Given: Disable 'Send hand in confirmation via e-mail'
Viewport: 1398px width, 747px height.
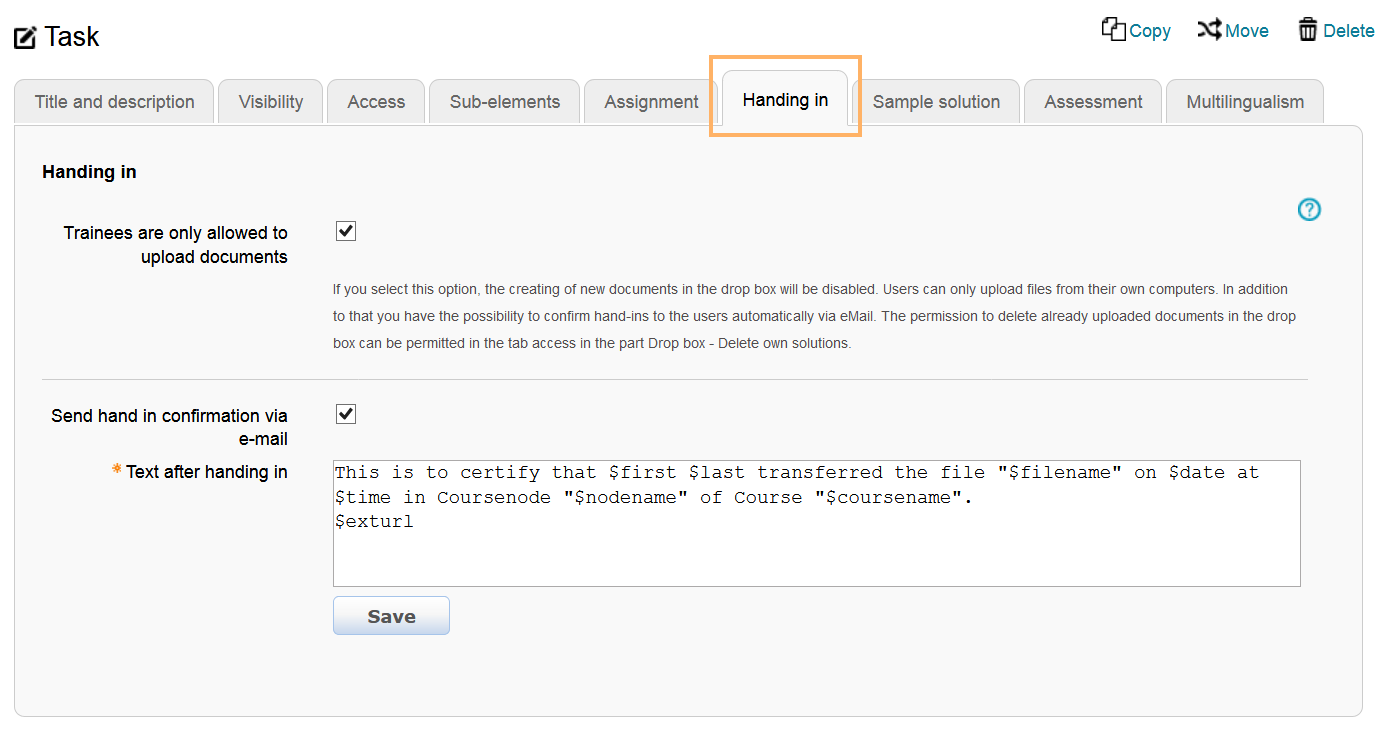Looking at the screenshot, I should [x=346, y=414].
